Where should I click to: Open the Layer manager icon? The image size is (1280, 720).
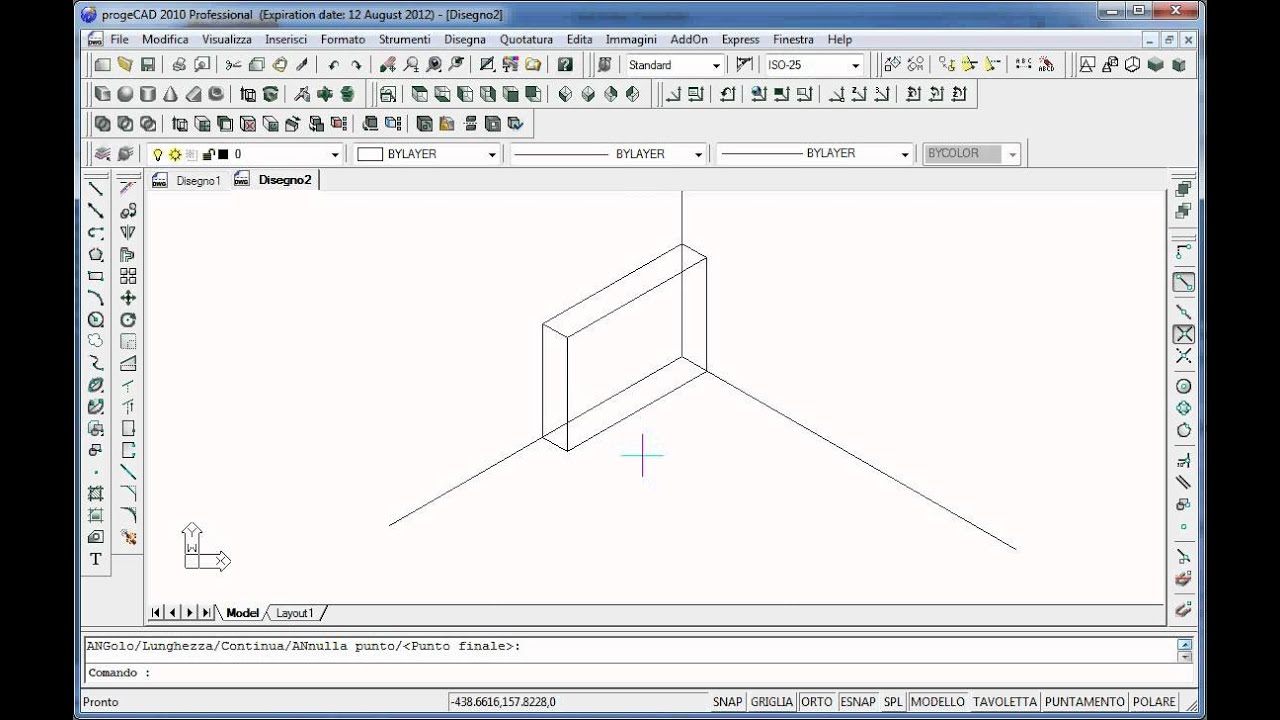[102, 154]
